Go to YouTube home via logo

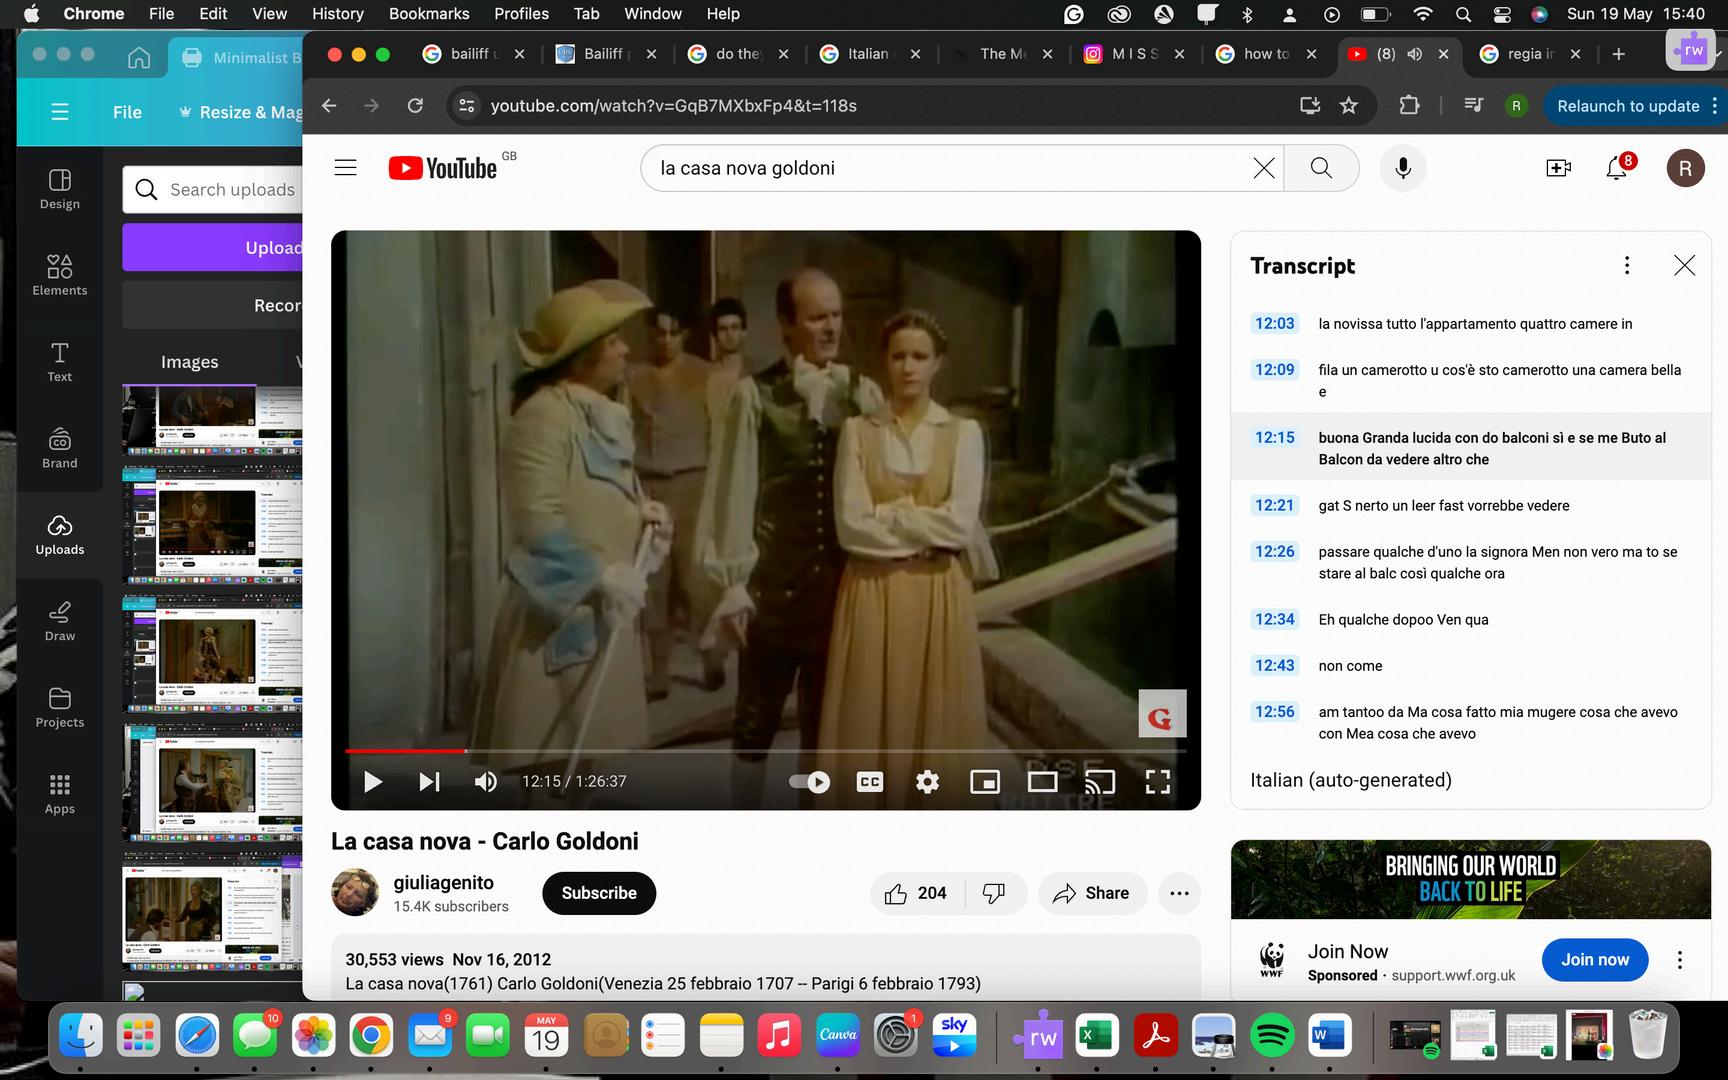(443, 168)
